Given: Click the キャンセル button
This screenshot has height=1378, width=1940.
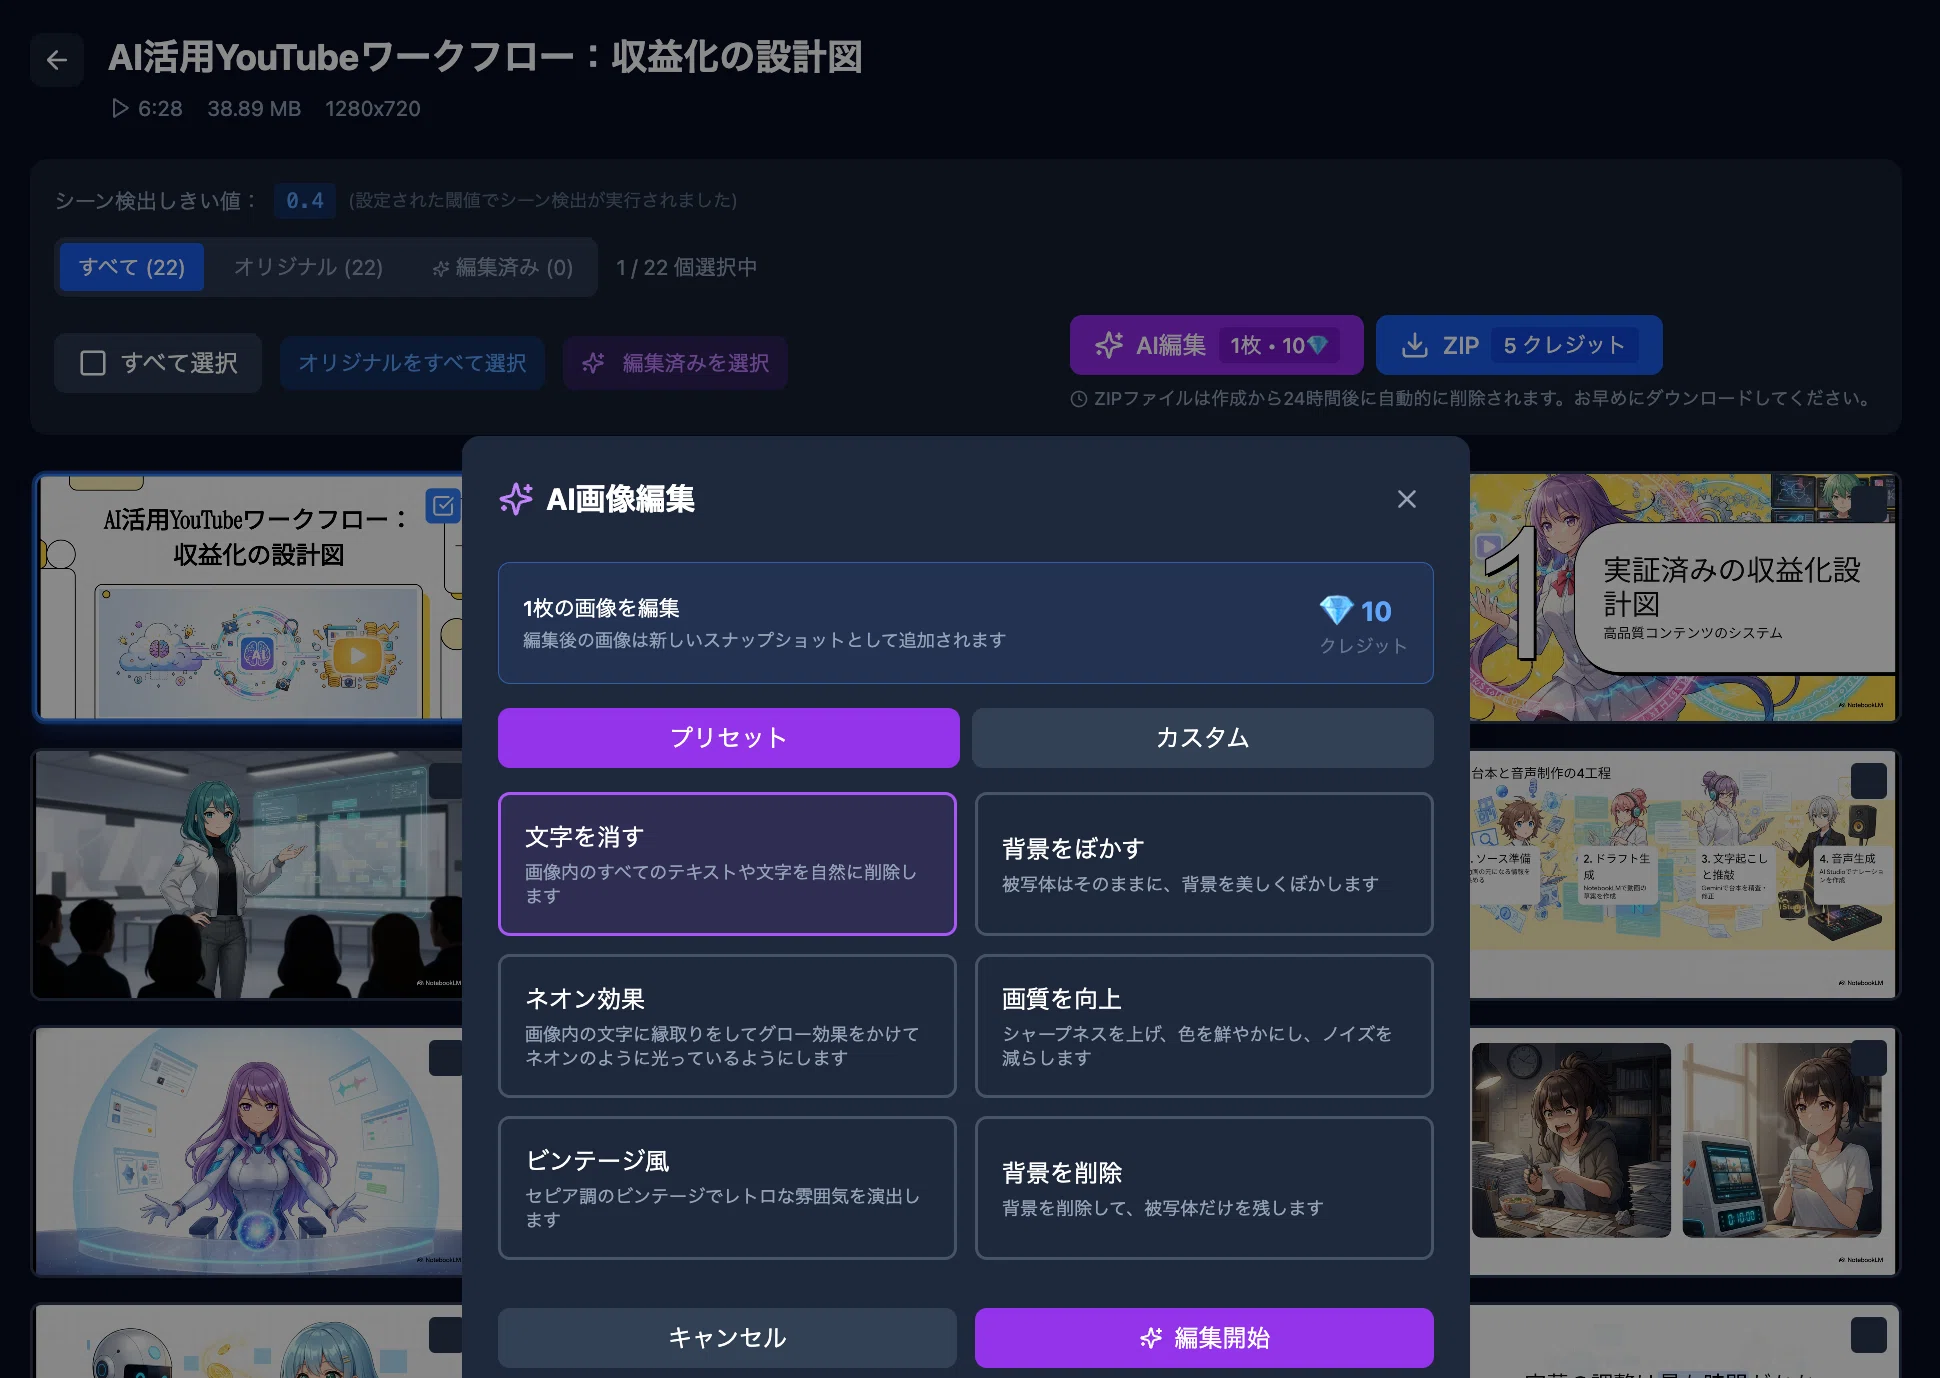Looking at the screenshot, I should [727, 1338].
